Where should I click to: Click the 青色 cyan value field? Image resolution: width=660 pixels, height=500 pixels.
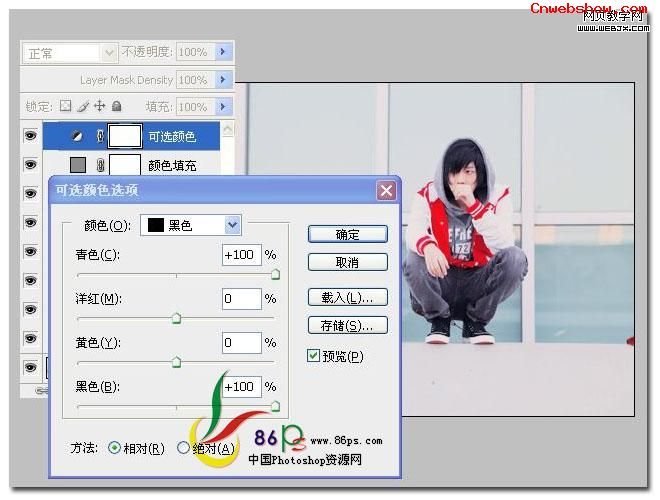pyautogui.click(x=242, y=255)
